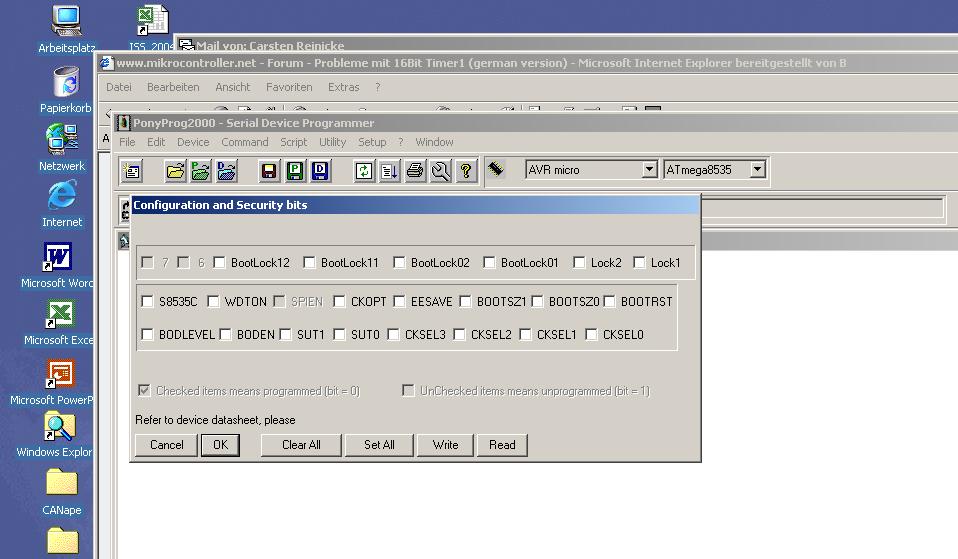Tick the BootLock02 checkbox
958x559 pixels.
pyautogui.click(x=399, y=263)
